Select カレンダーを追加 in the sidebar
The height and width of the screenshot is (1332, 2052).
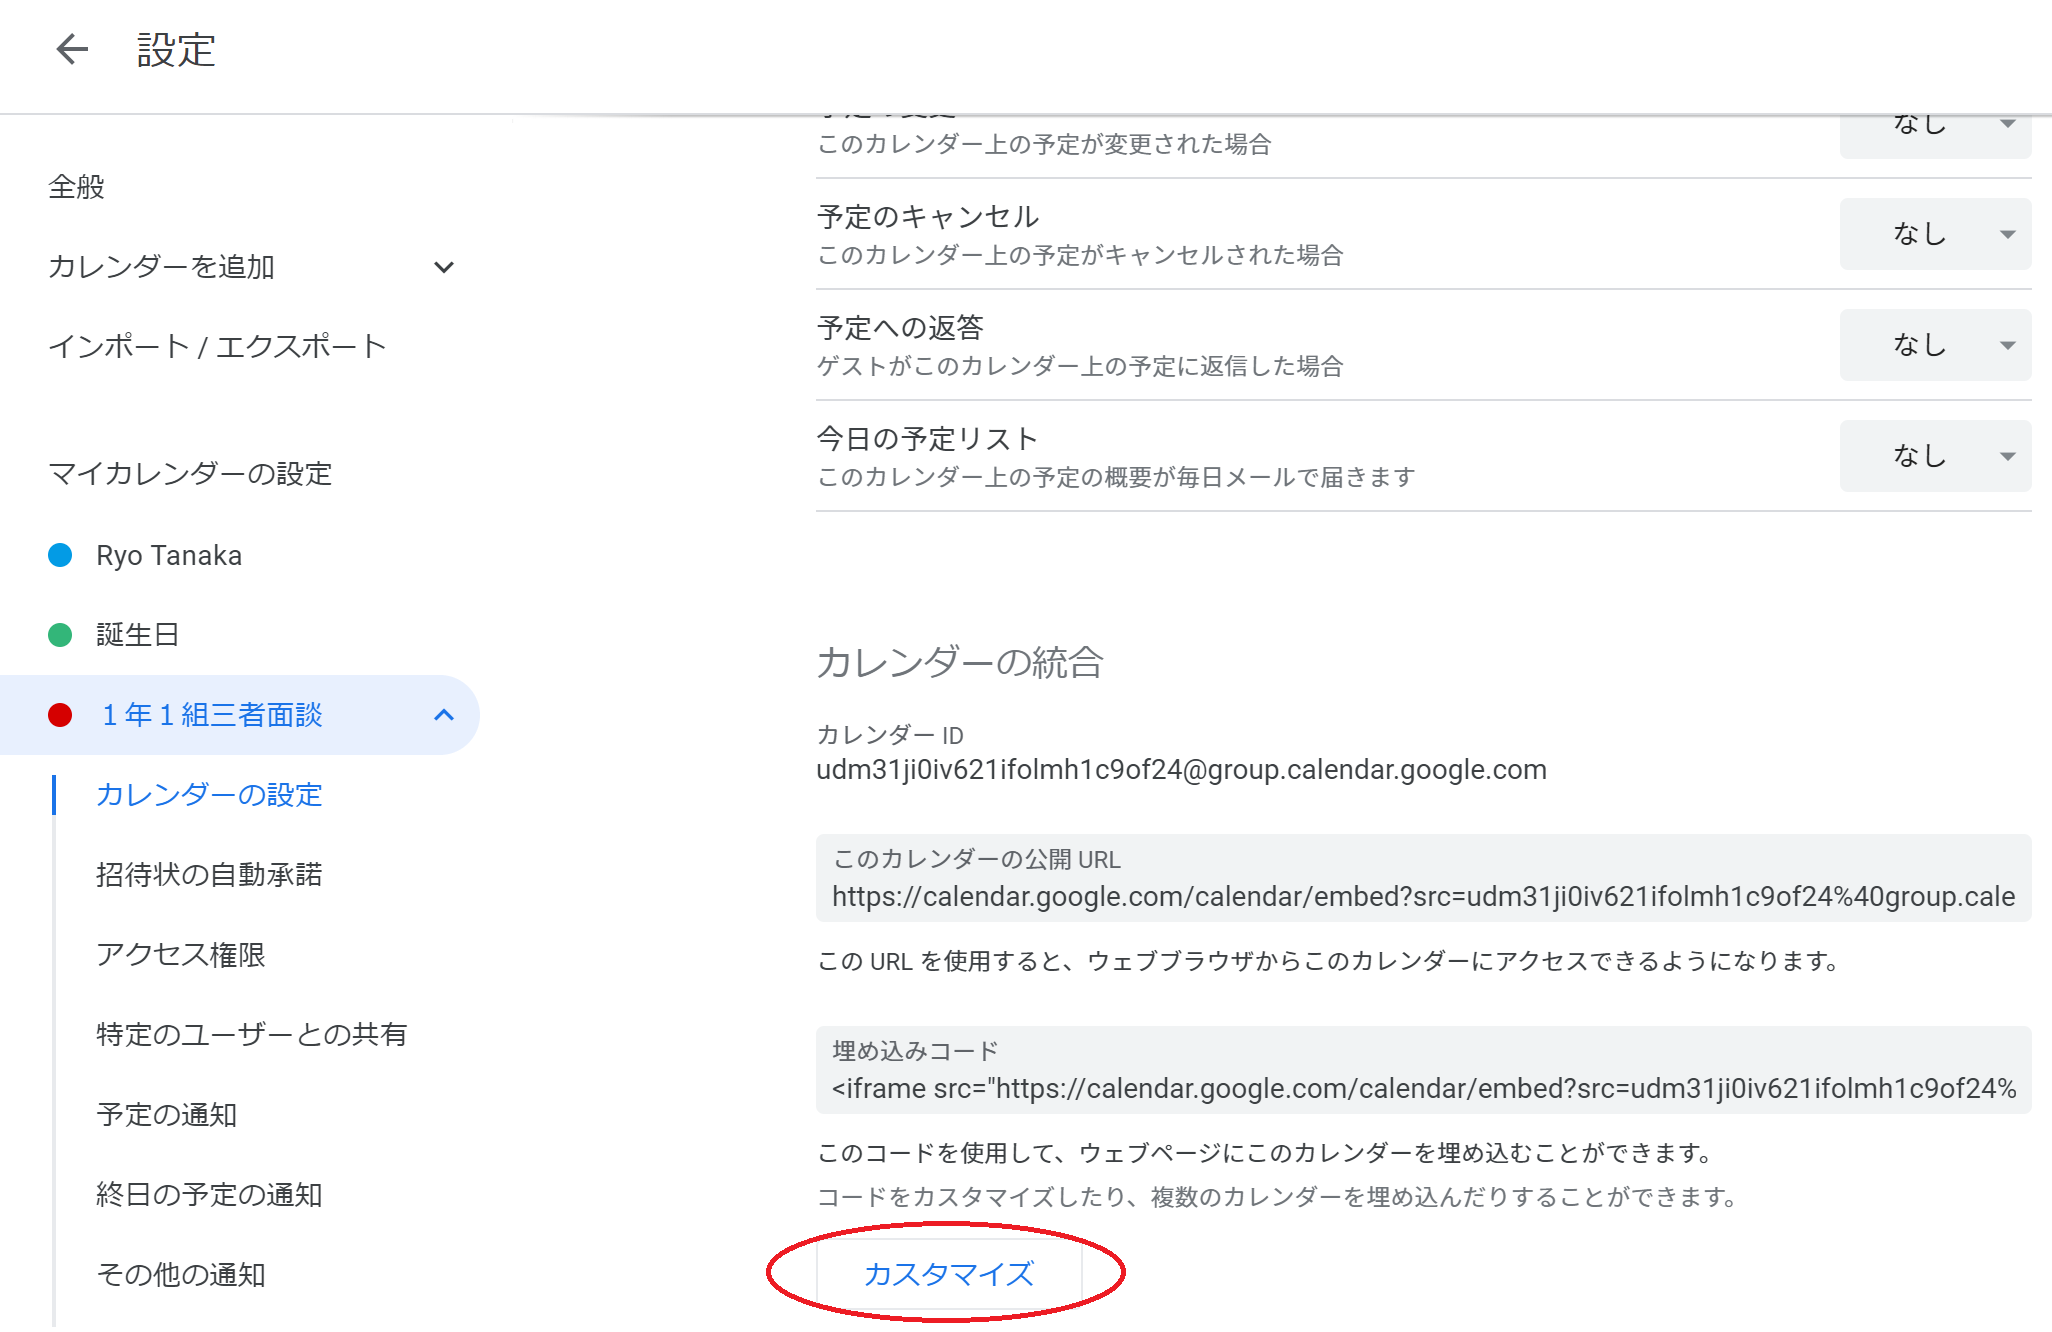(161, 267)
